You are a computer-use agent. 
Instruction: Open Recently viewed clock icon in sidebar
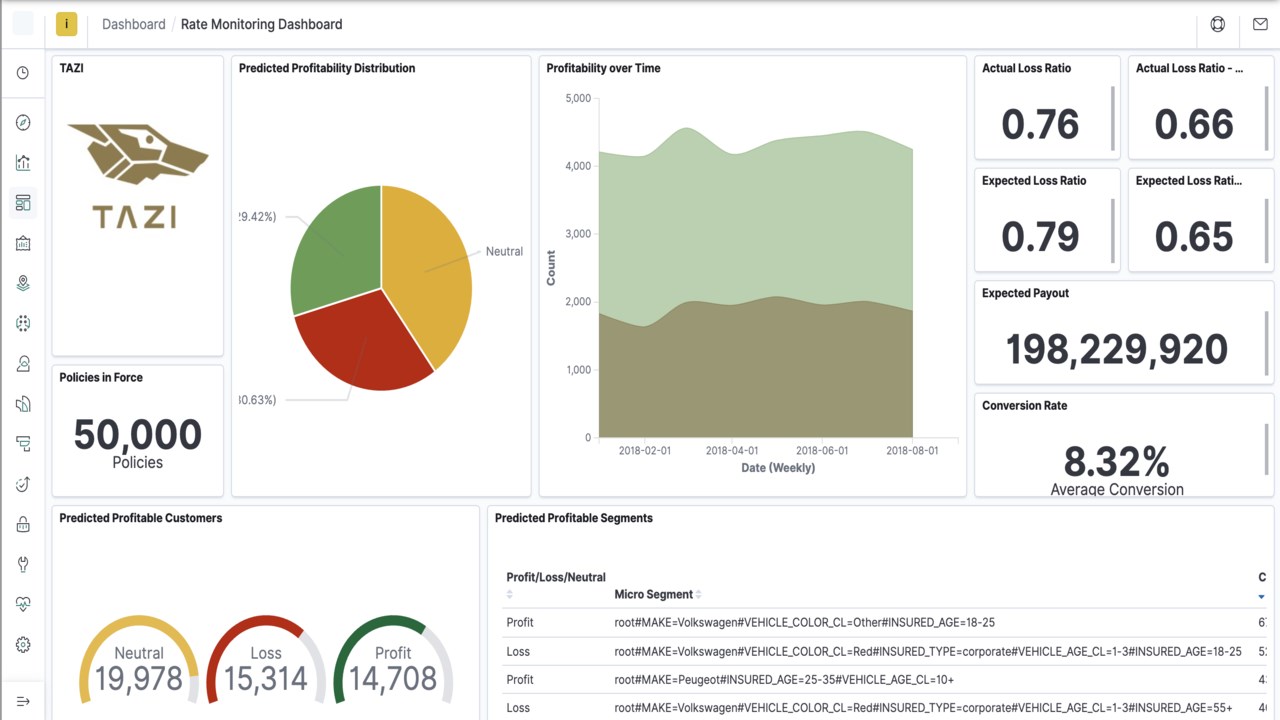point(23,73)
